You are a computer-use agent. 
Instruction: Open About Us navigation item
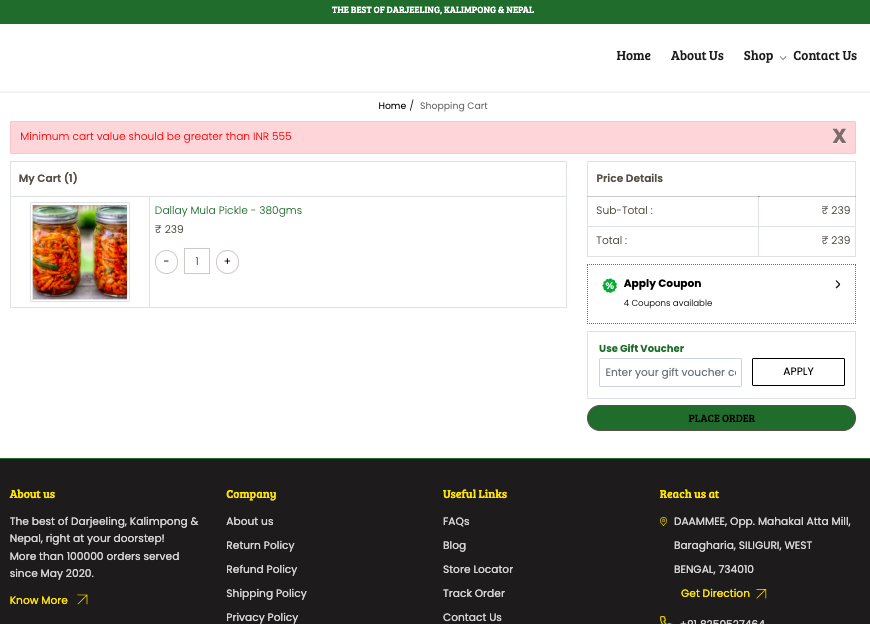click(x=697, y=56)
